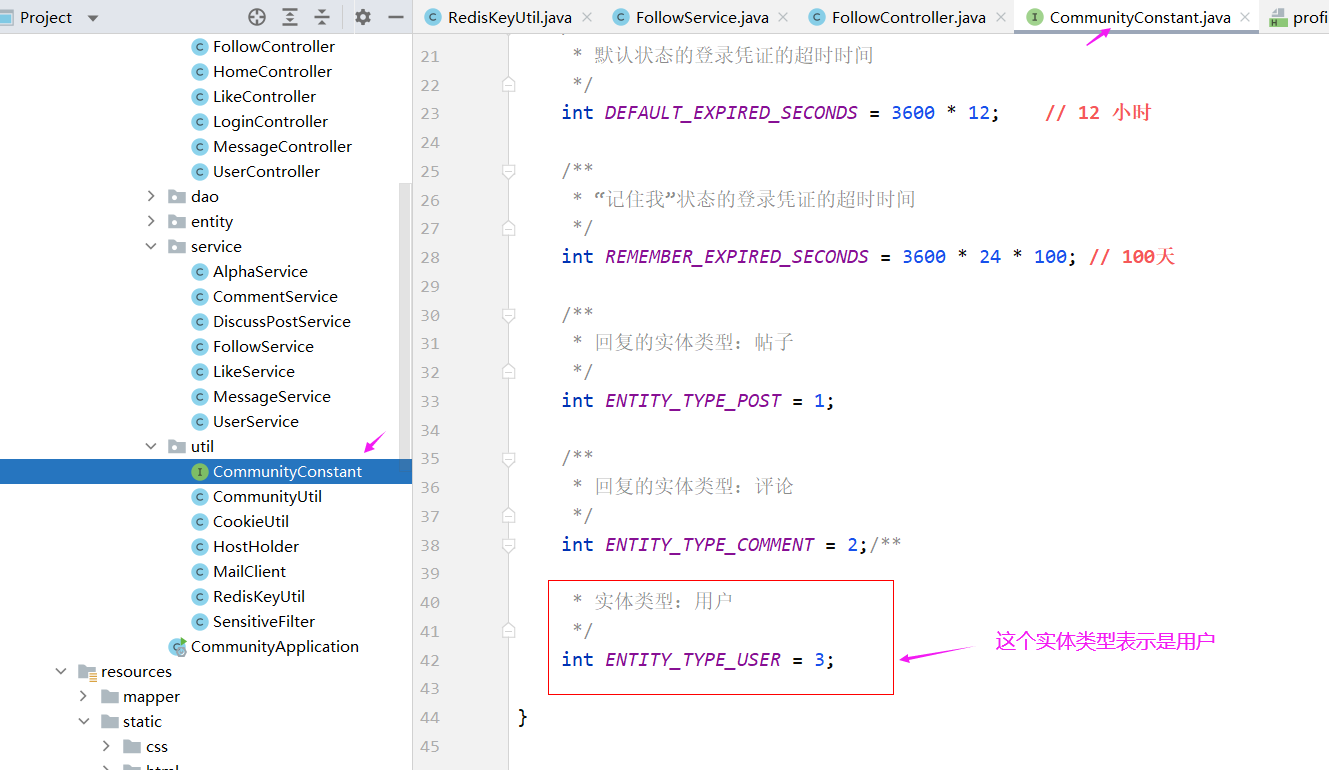Select MessageController class icon
The image size is (1329, 770).
pos(199,146)
